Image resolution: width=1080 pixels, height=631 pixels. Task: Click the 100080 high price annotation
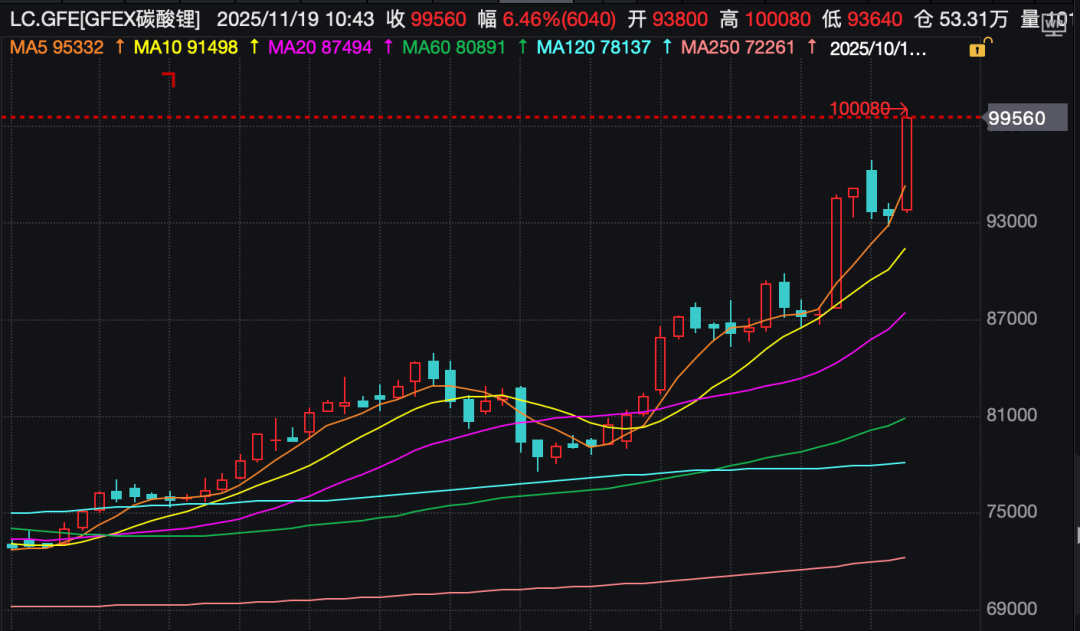tap(859, 108)
